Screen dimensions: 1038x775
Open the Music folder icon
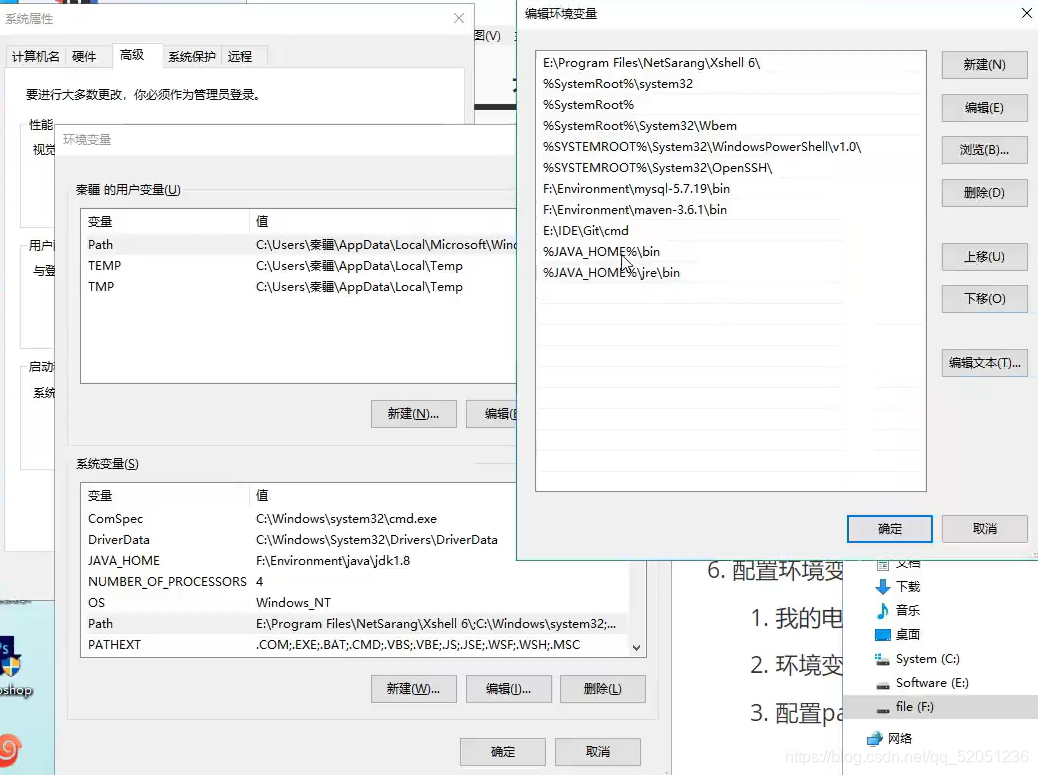882,610
